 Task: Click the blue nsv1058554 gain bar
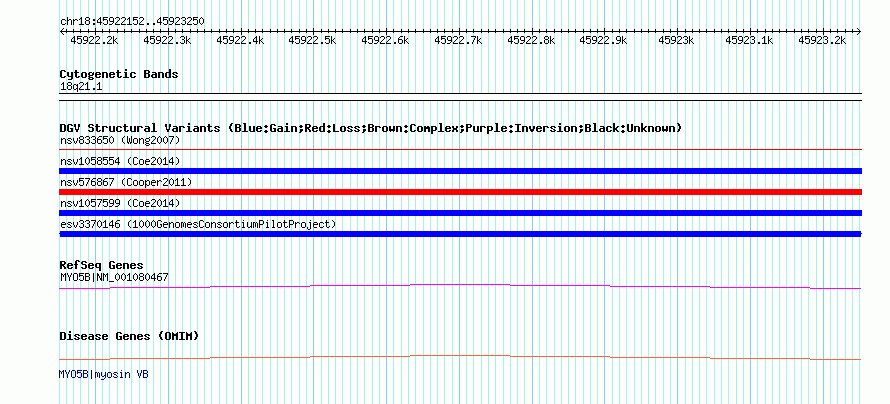tap(460, 171)
